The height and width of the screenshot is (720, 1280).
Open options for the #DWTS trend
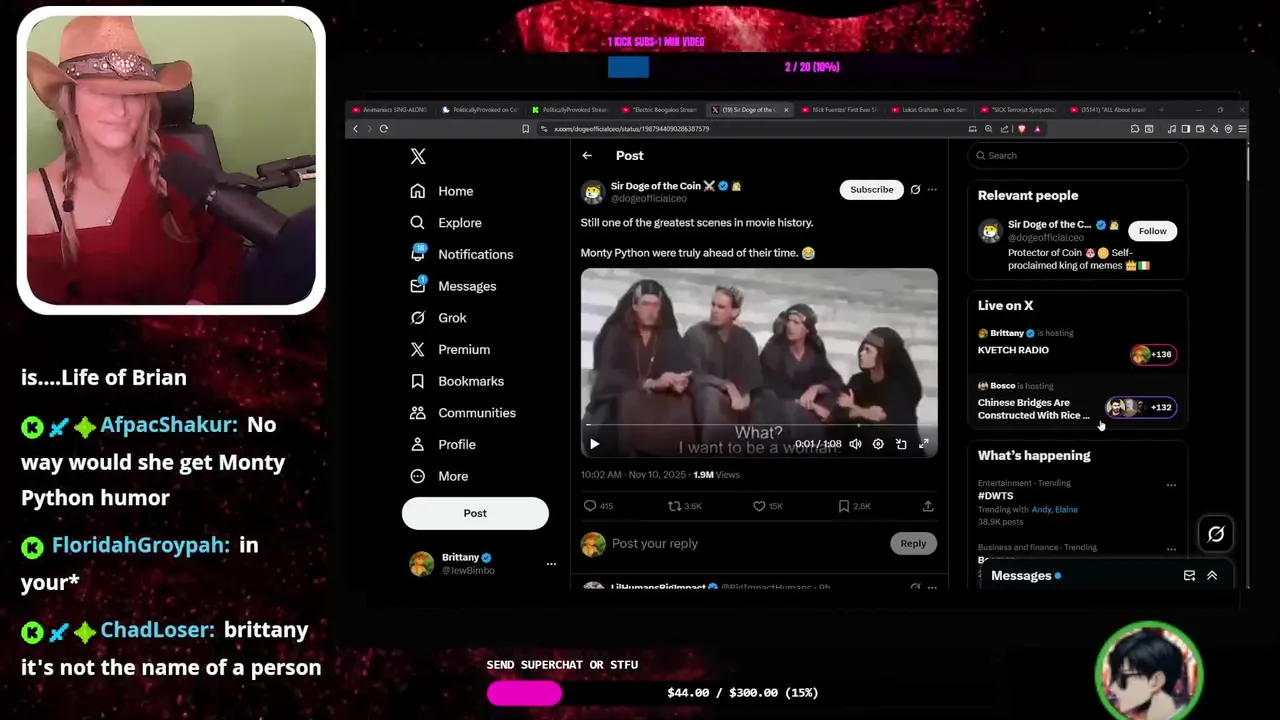[x=1171, y=485]
